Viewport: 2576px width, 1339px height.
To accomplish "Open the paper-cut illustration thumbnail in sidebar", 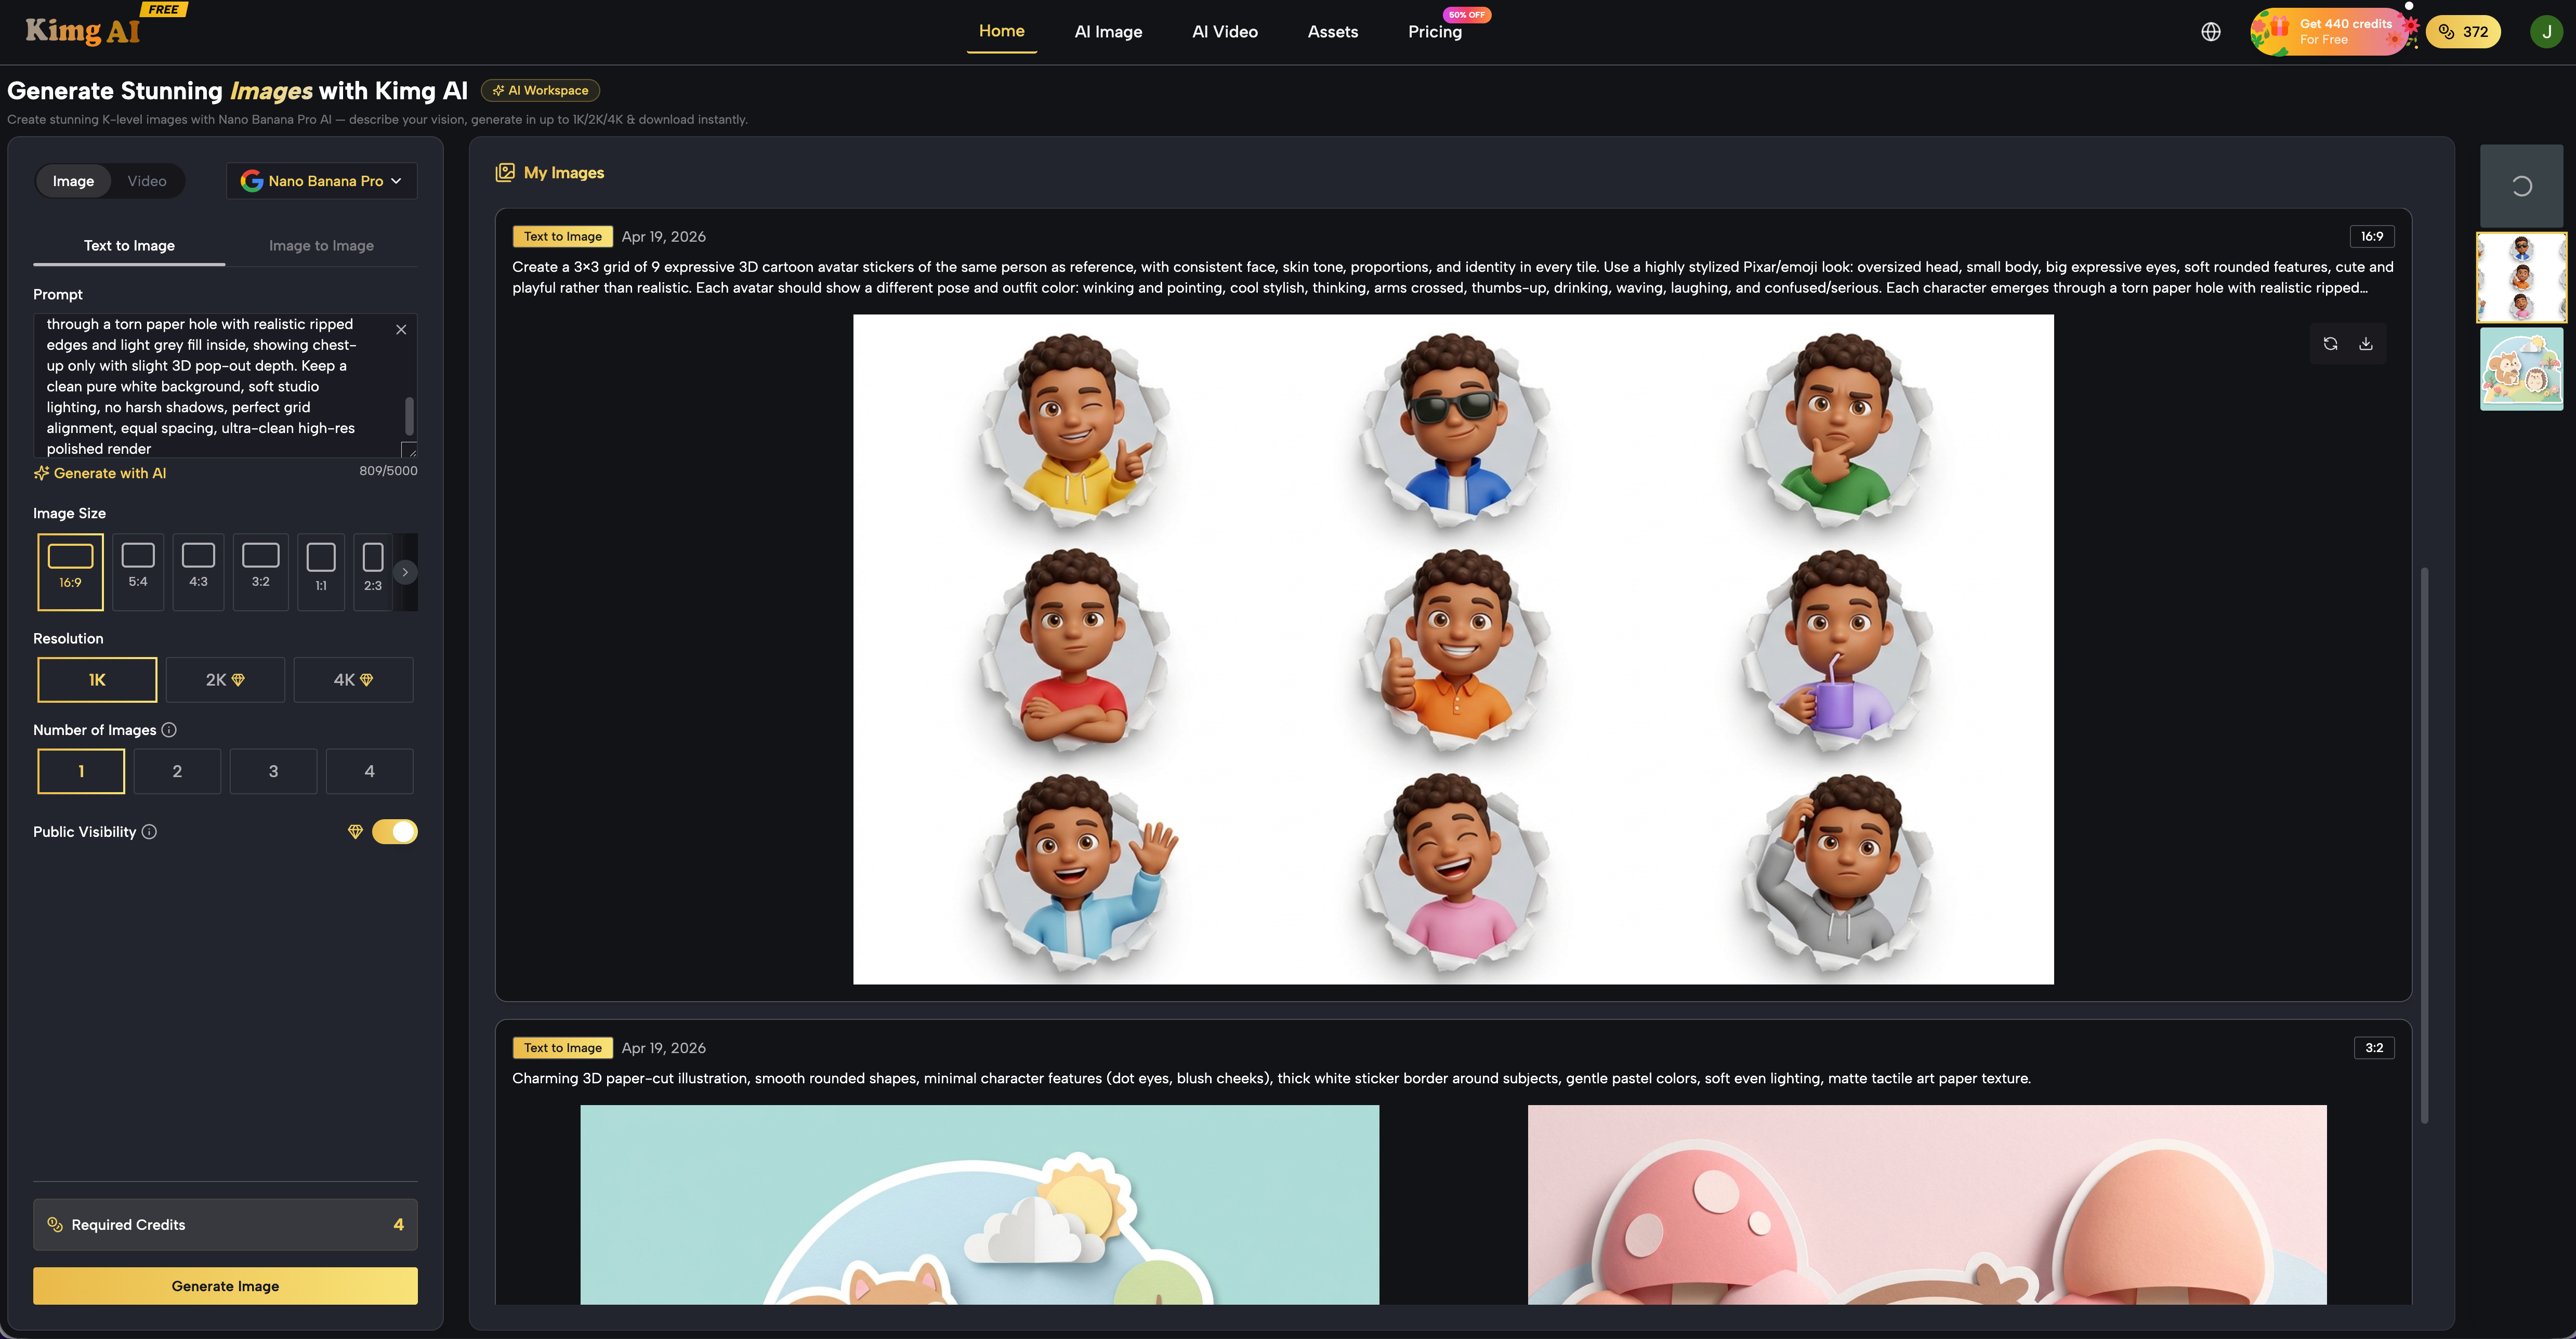I will click(2521, 368).
